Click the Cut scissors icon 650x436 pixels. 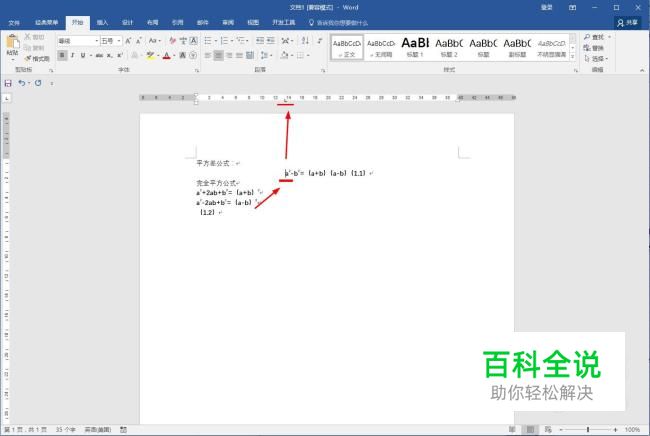pos(28,37)
